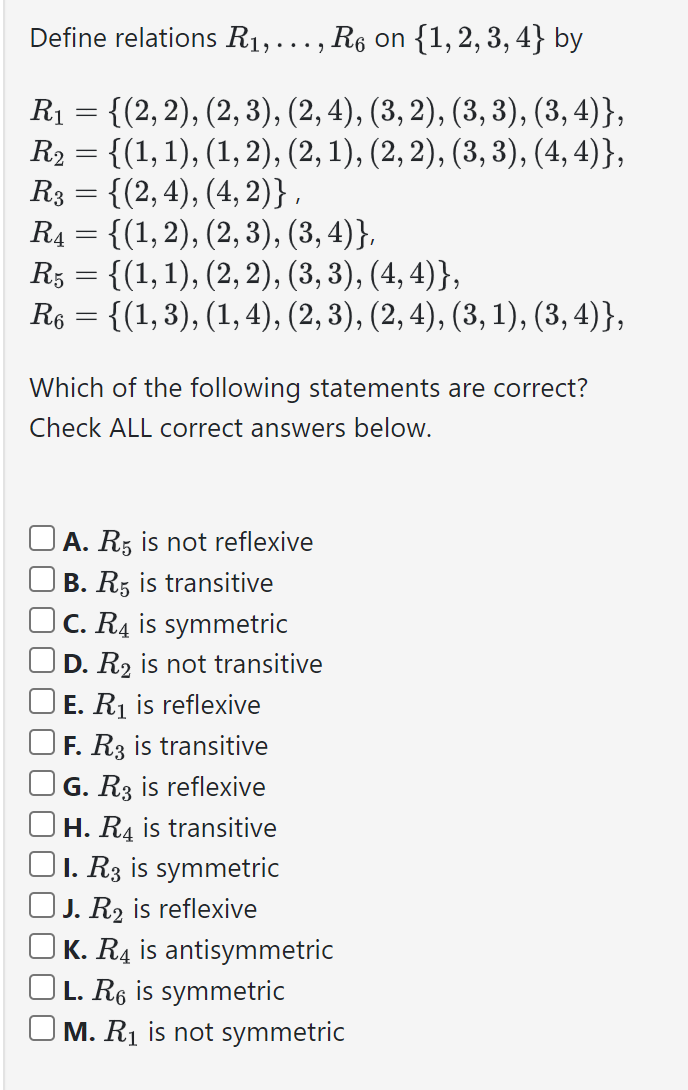Check option I stating R3 is symmetric
This screenshot has width=688, height=1090.
pyautogui.click(x=40, y=863)
